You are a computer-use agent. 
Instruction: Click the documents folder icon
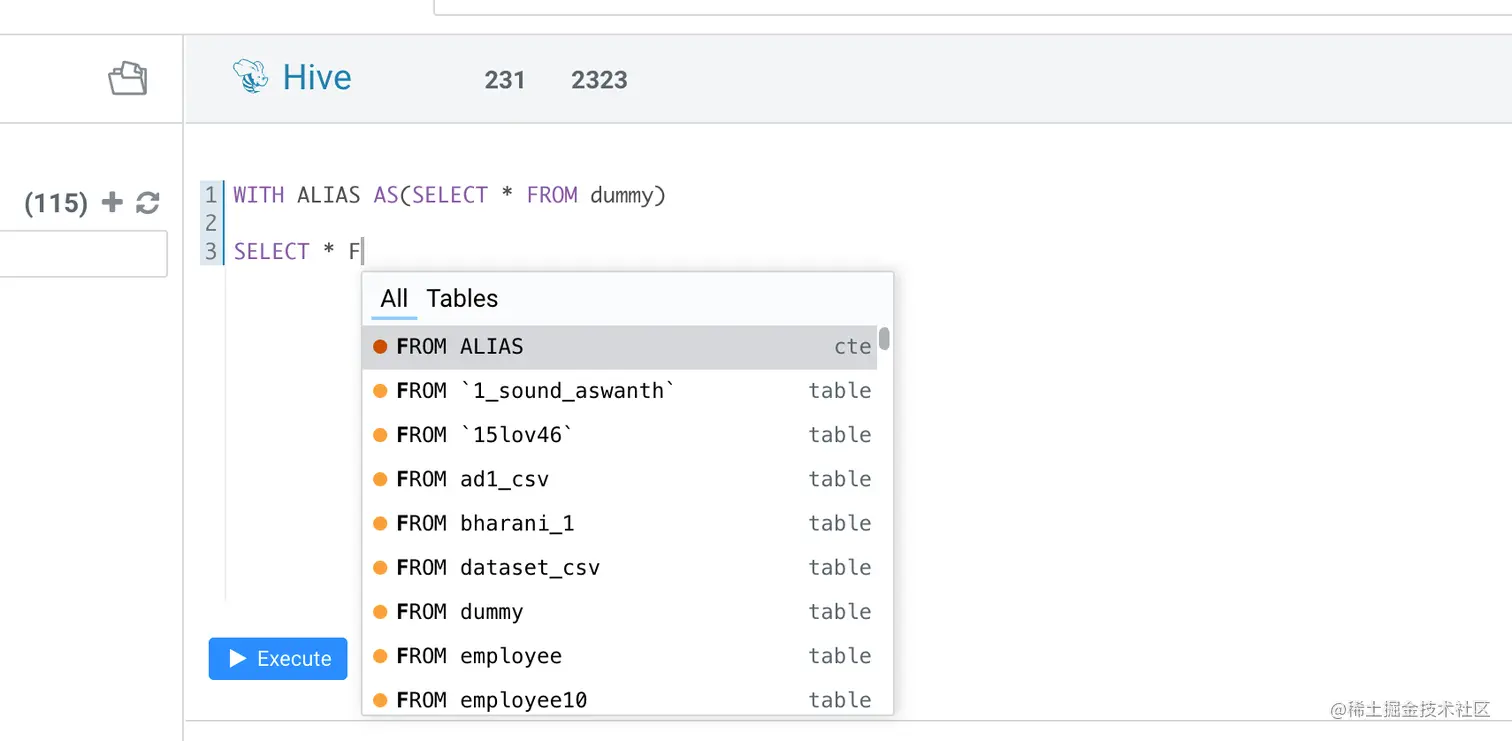click(128, 78)
